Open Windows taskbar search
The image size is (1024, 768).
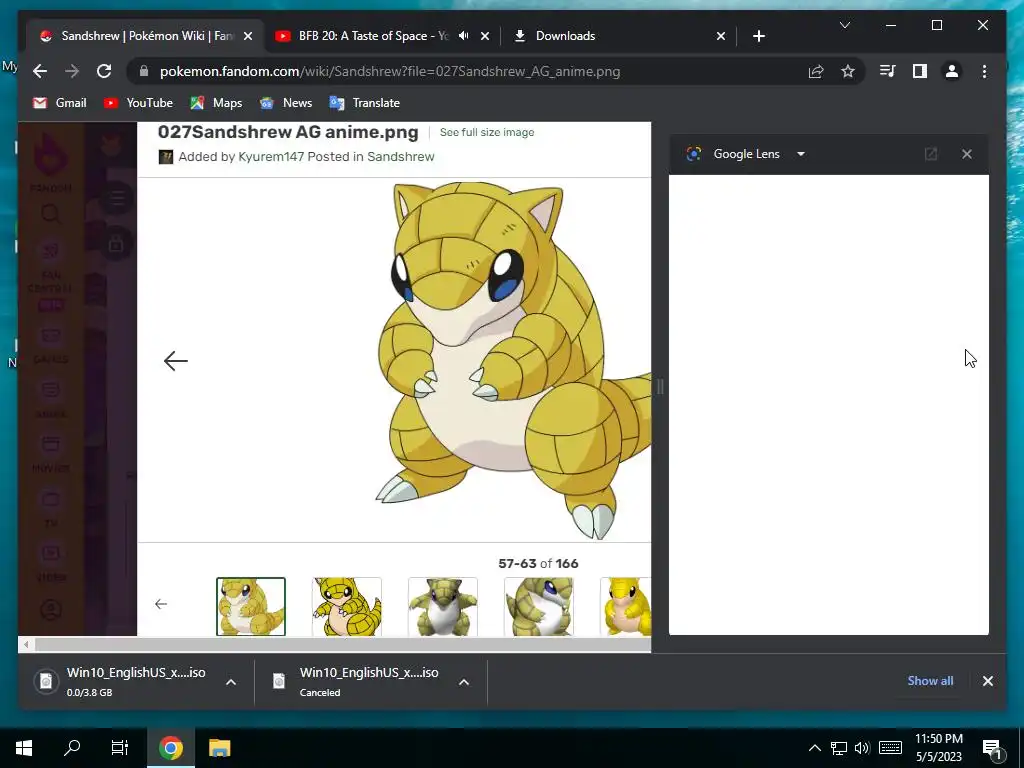click(x=72, y=748)
